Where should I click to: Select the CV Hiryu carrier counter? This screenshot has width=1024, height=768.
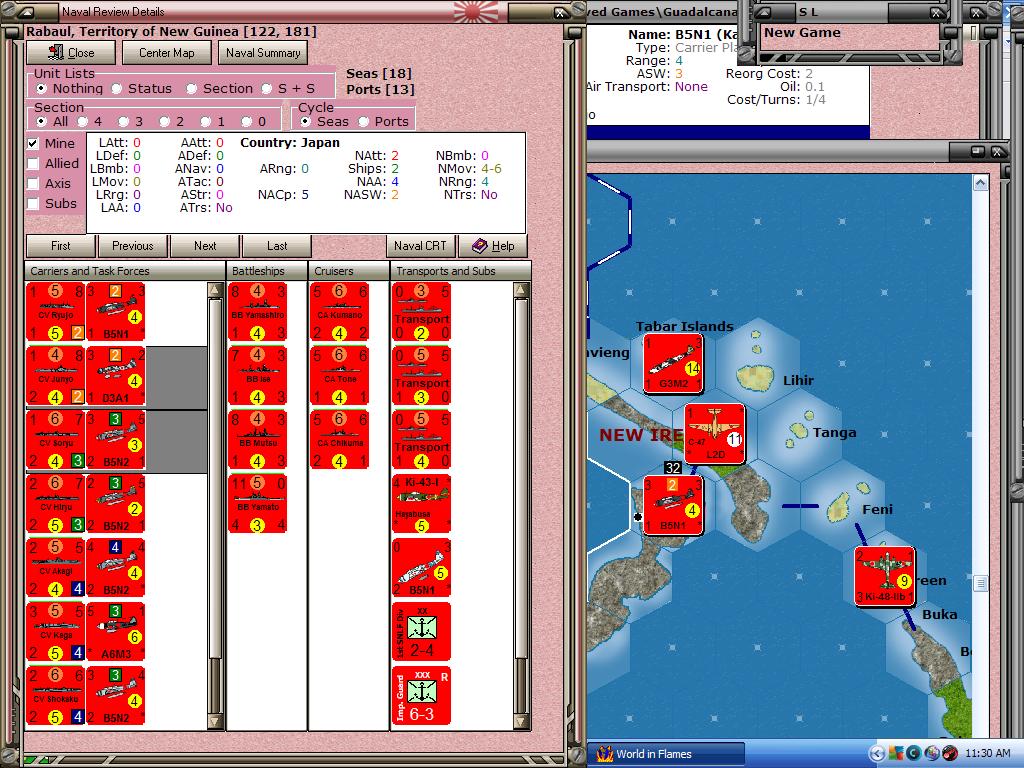[x=56, y=504]
